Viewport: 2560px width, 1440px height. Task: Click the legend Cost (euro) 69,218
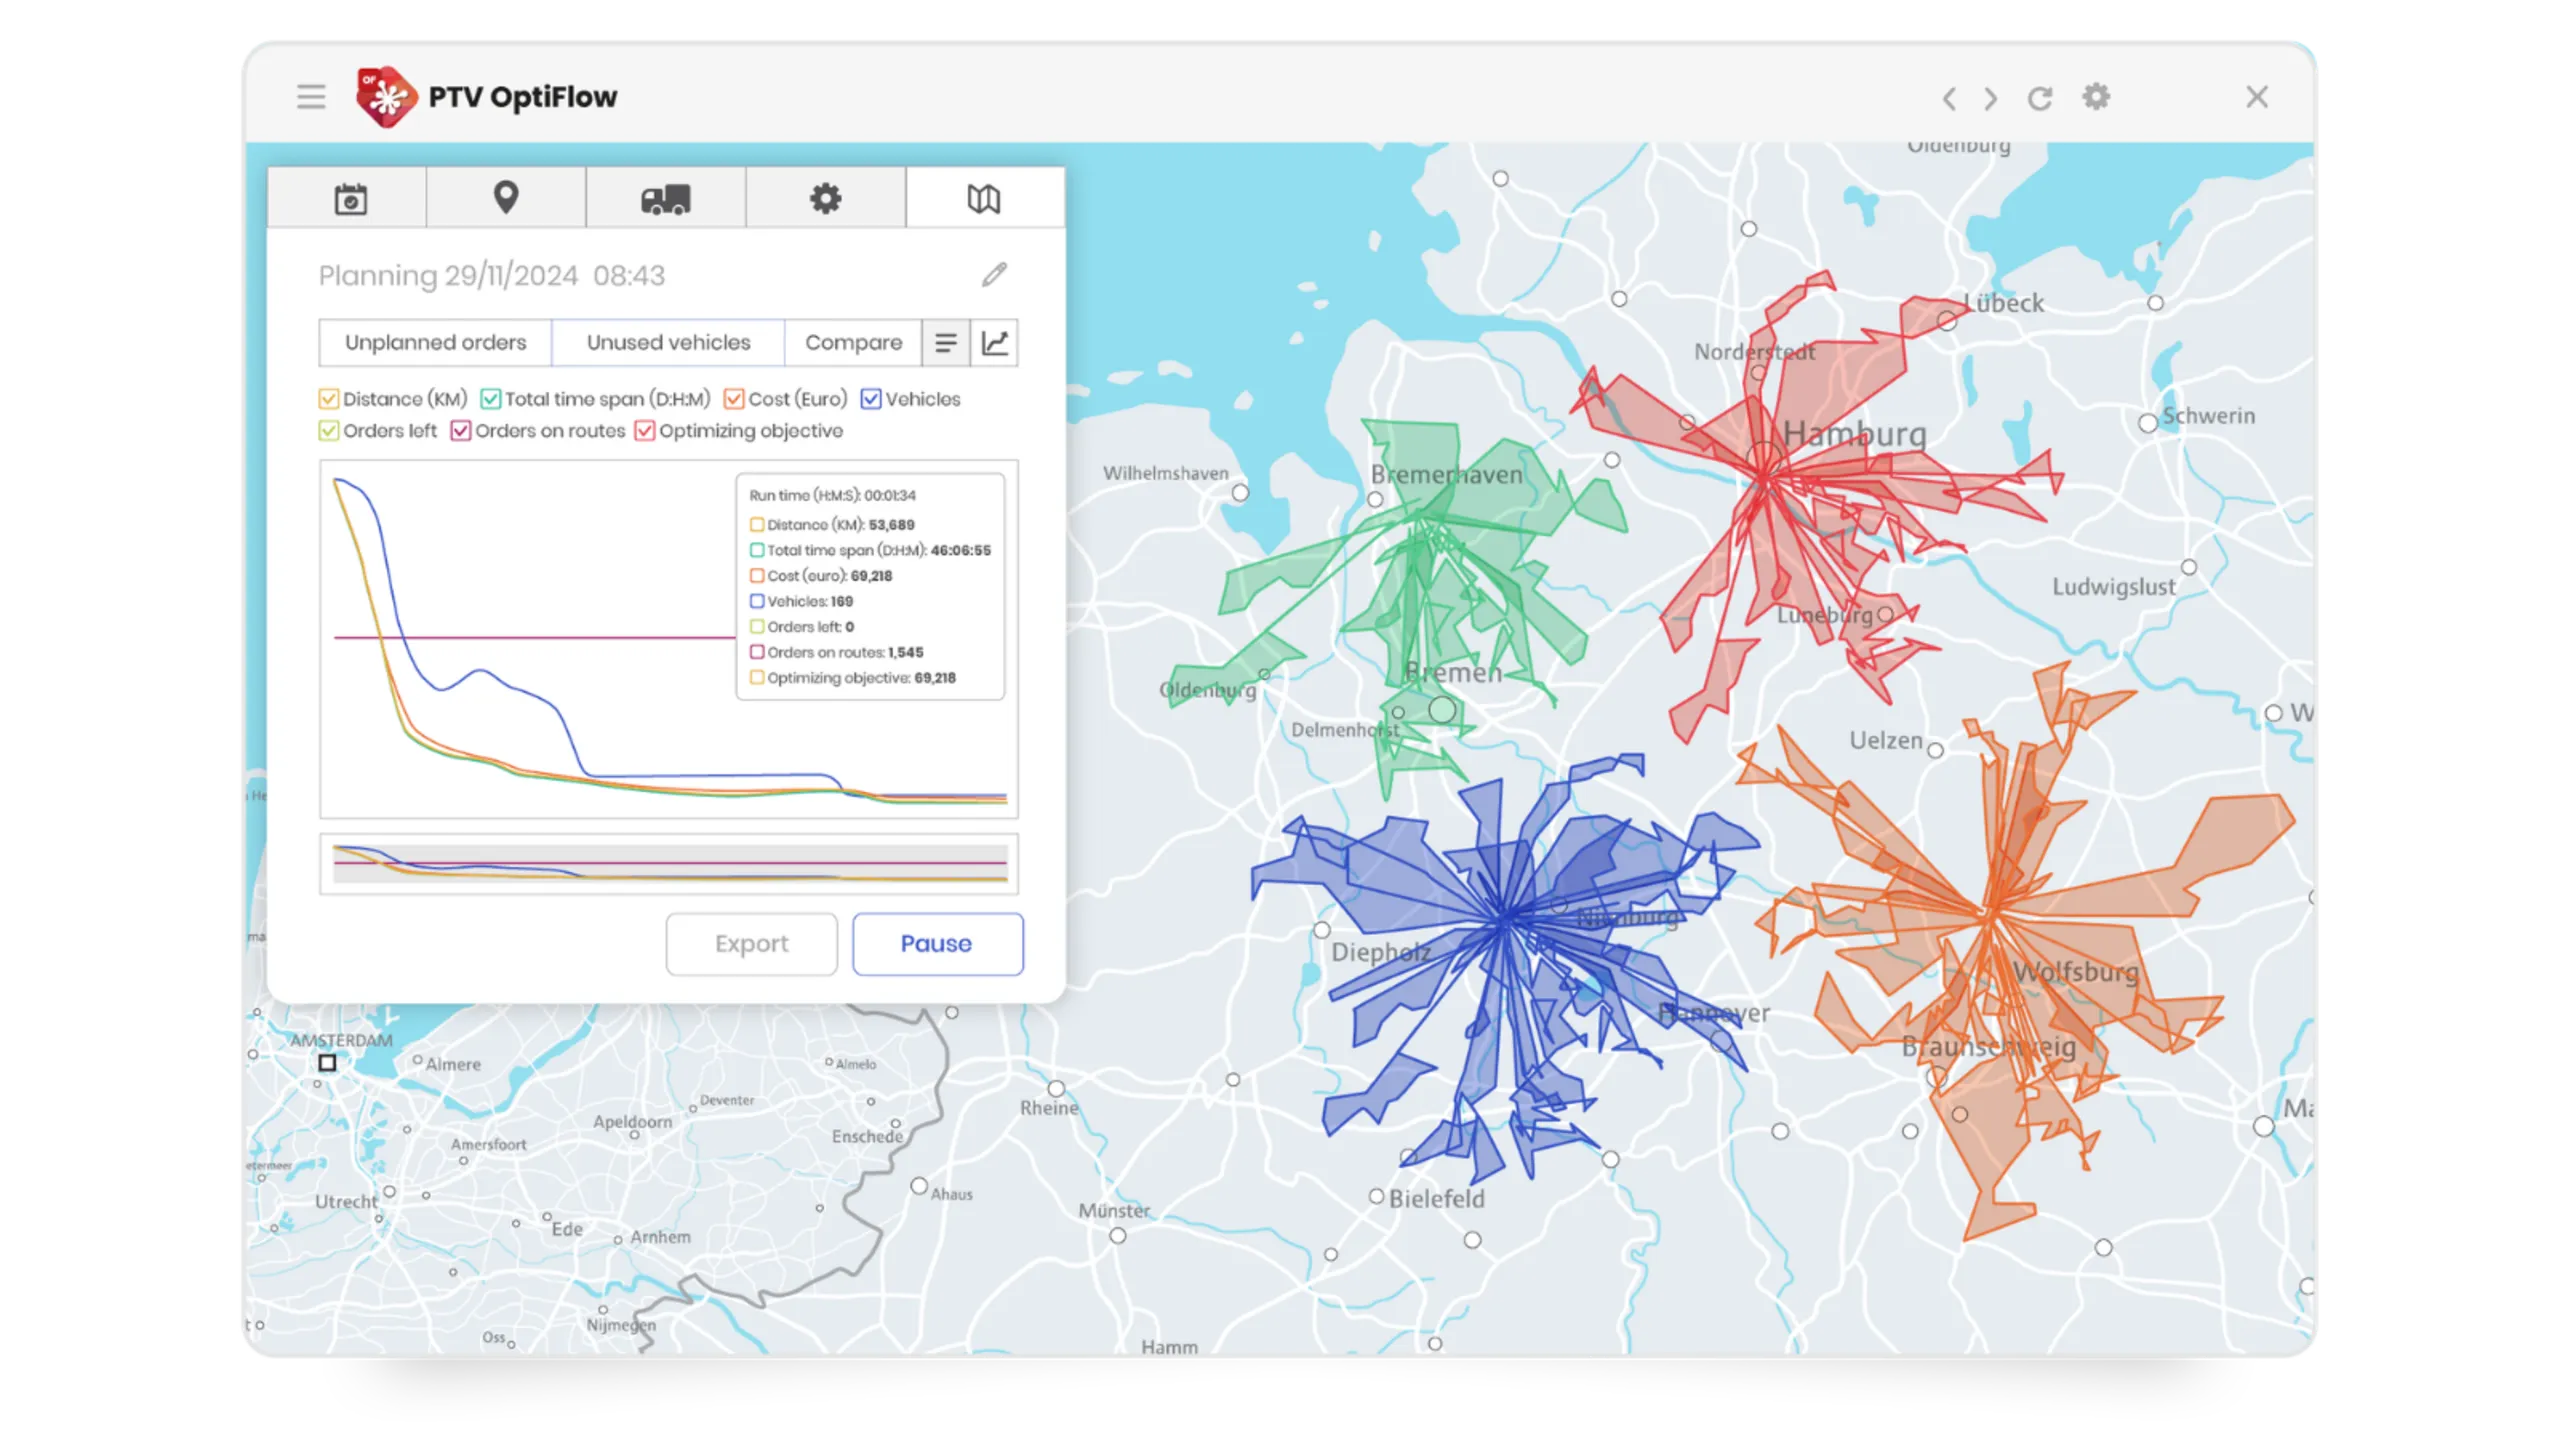click(x=821, y=576)
